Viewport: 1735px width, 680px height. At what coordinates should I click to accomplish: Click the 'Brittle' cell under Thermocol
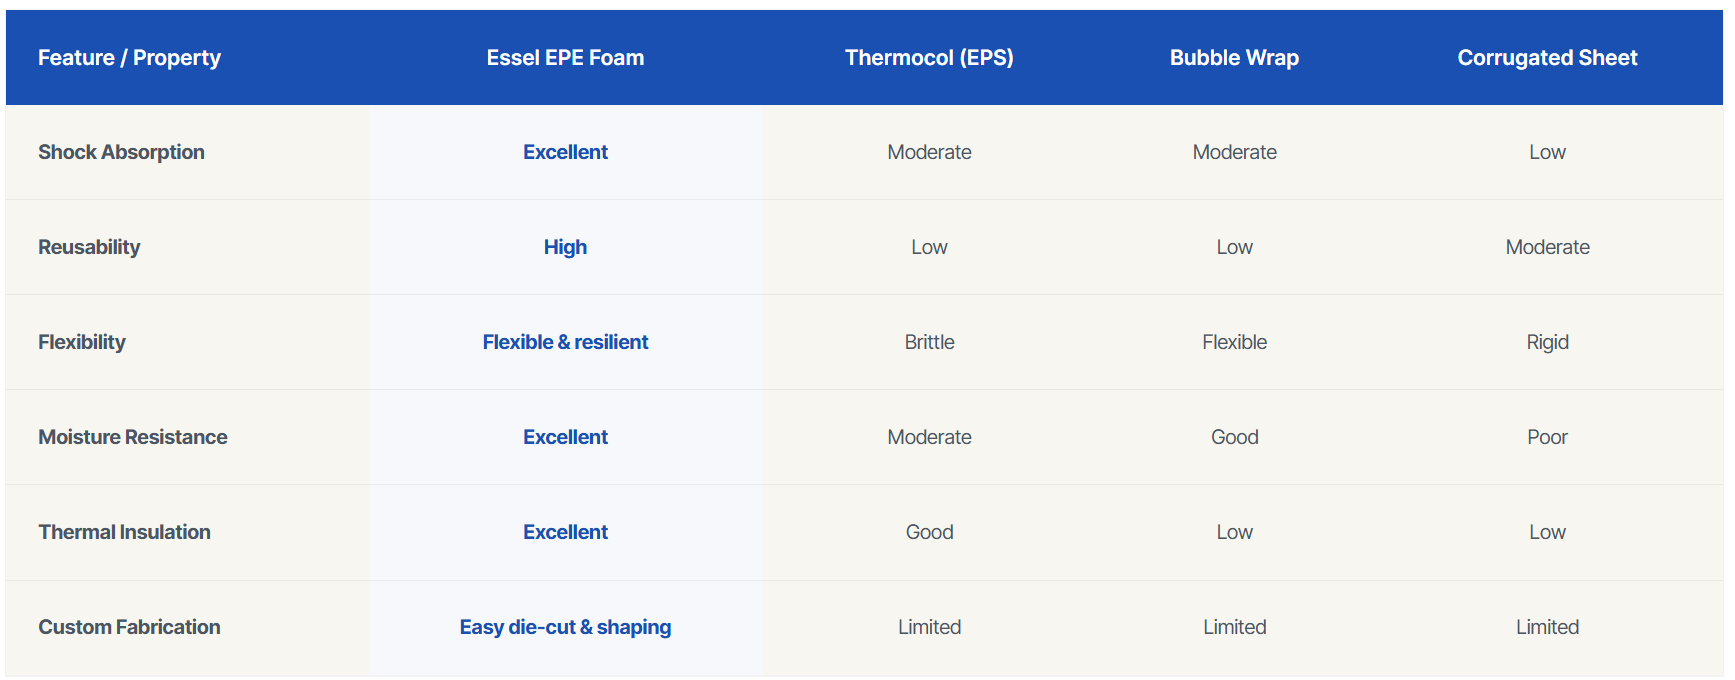pos(929,342)
